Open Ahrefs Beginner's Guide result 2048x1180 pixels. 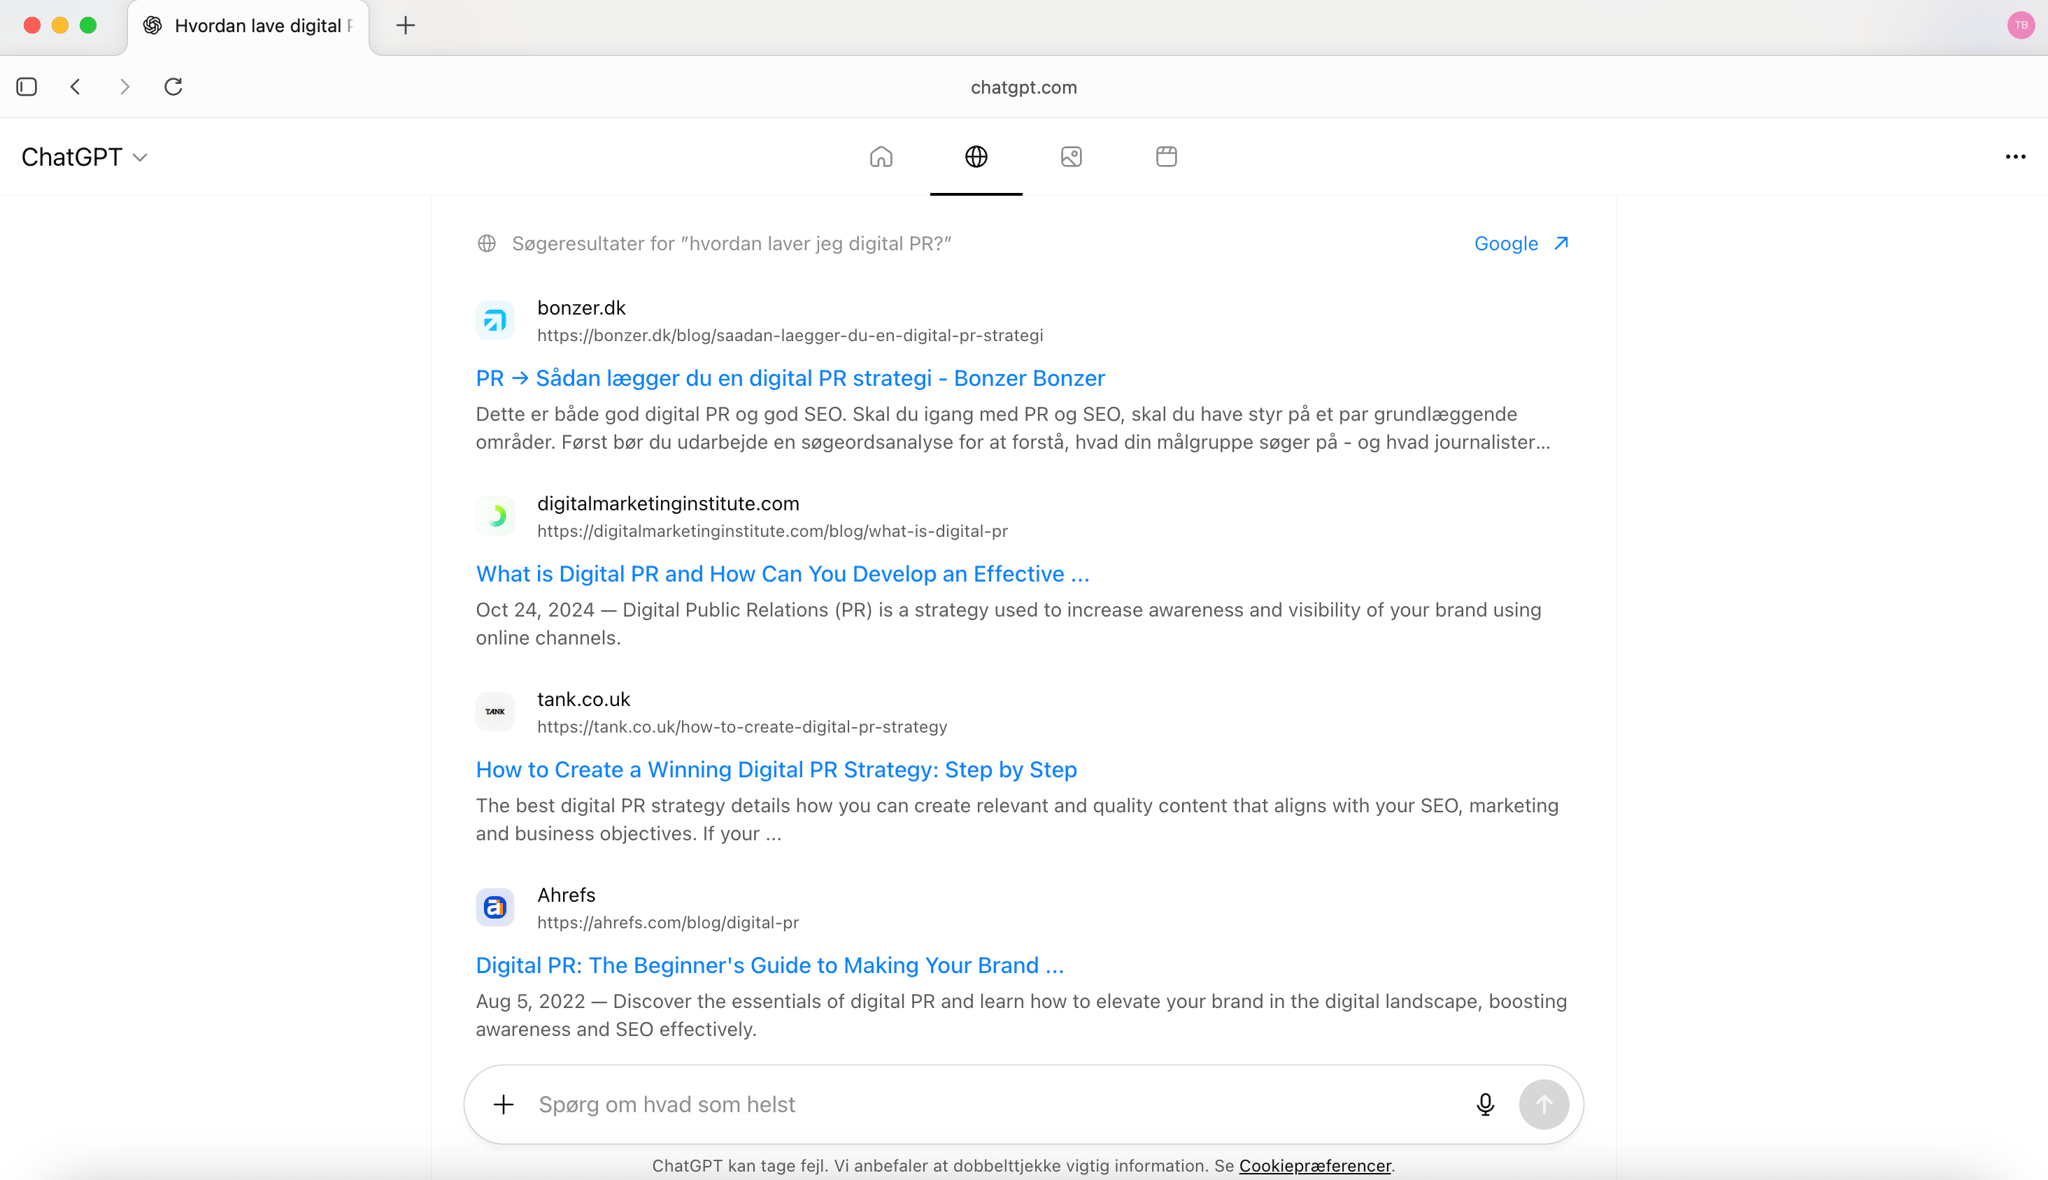tap(769, 966)
